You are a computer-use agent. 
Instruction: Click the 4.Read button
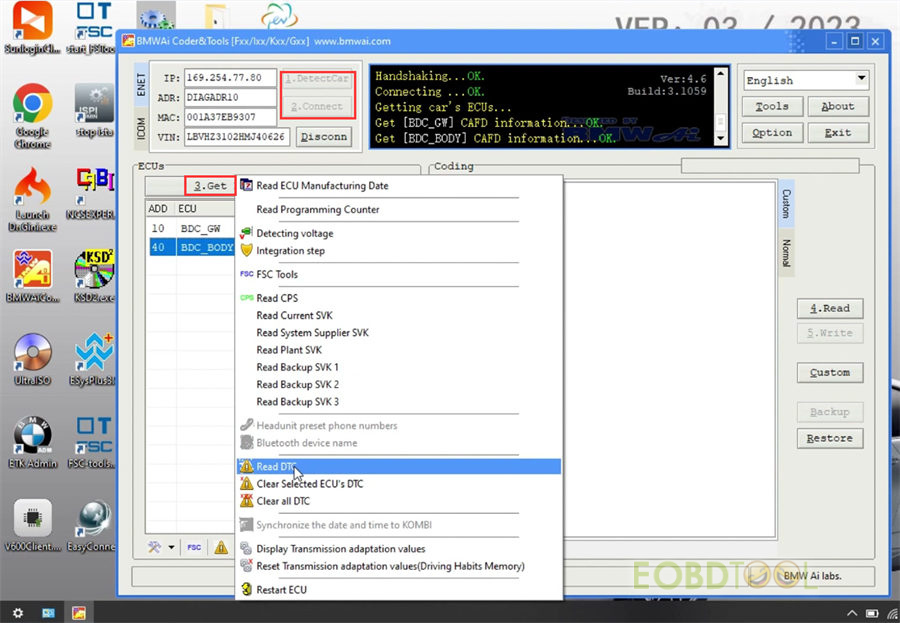pyautogui.click(x=830, y=308)
